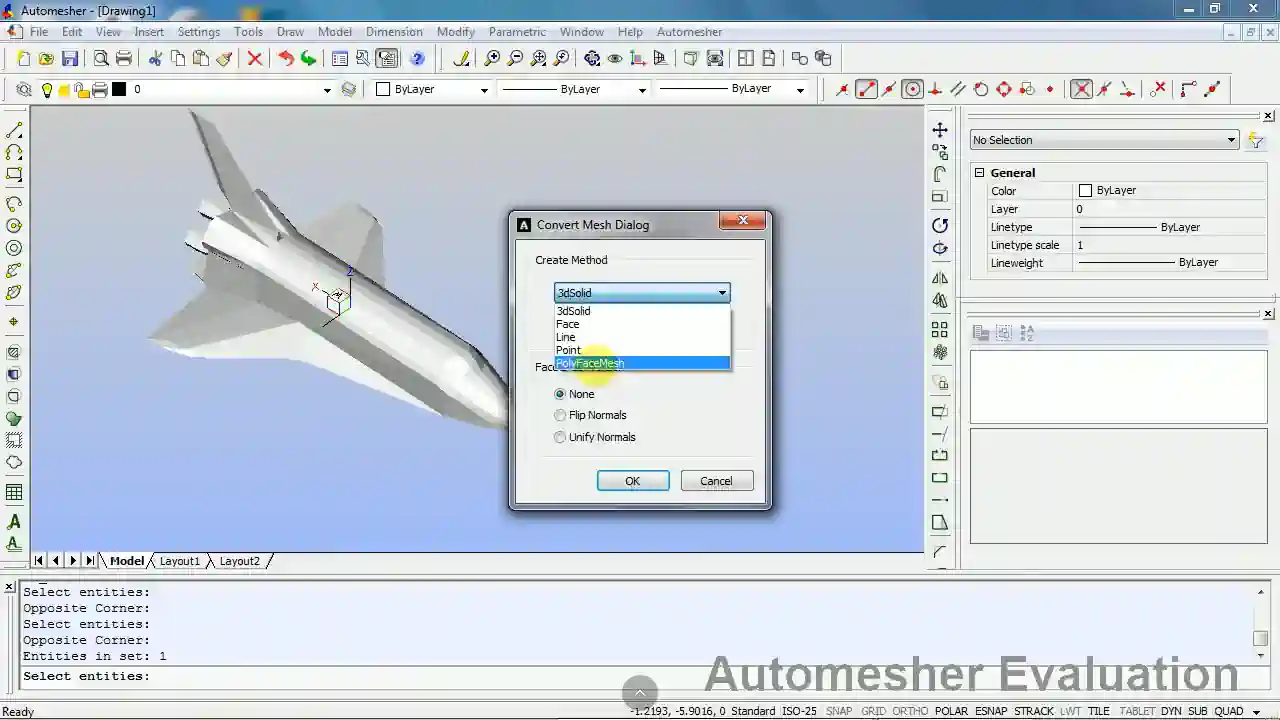The width and height of the screenshot is (1280, 720).
Task: Open the Automesher menu
Action: (x=689, y=32)
